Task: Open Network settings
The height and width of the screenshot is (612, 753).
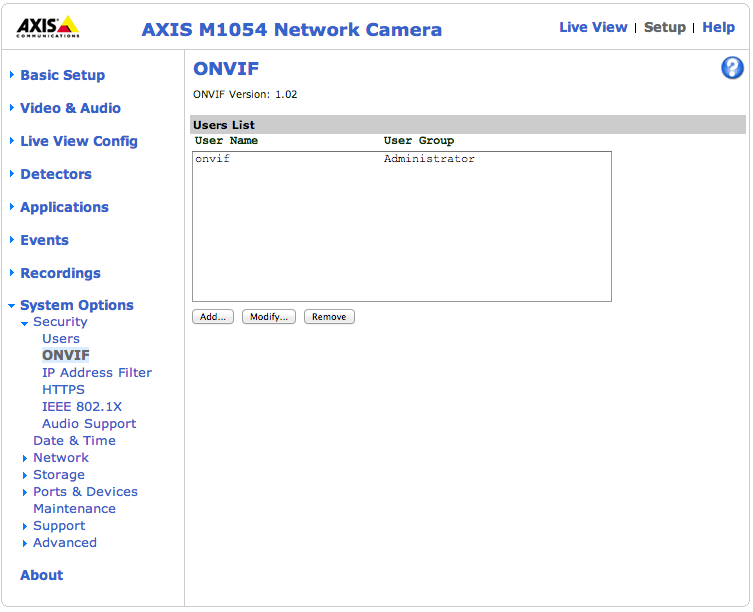Action: click(x=61, y=458)
